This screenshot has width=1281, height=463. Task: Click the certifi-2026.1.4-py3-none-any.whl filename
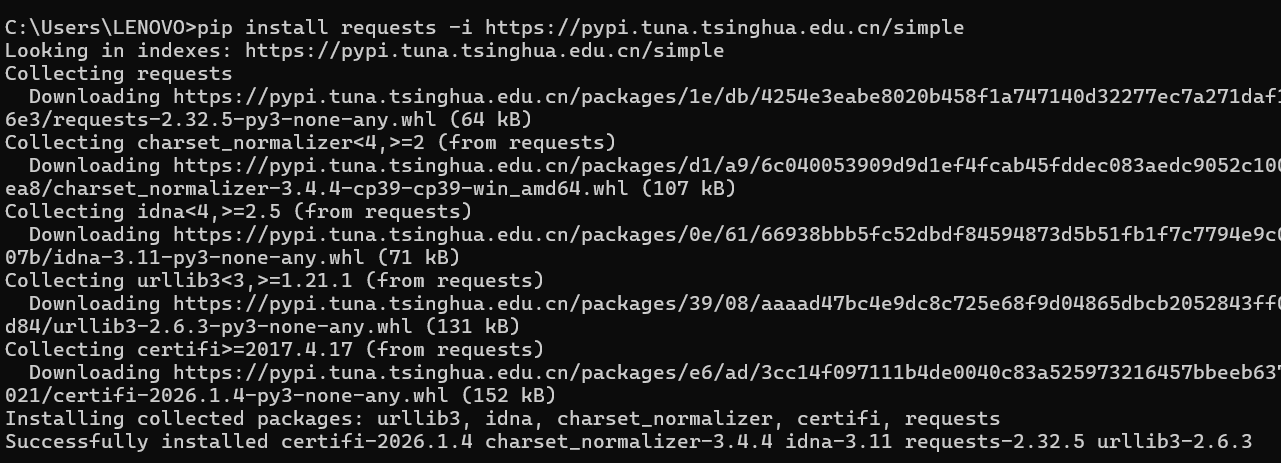238,395
